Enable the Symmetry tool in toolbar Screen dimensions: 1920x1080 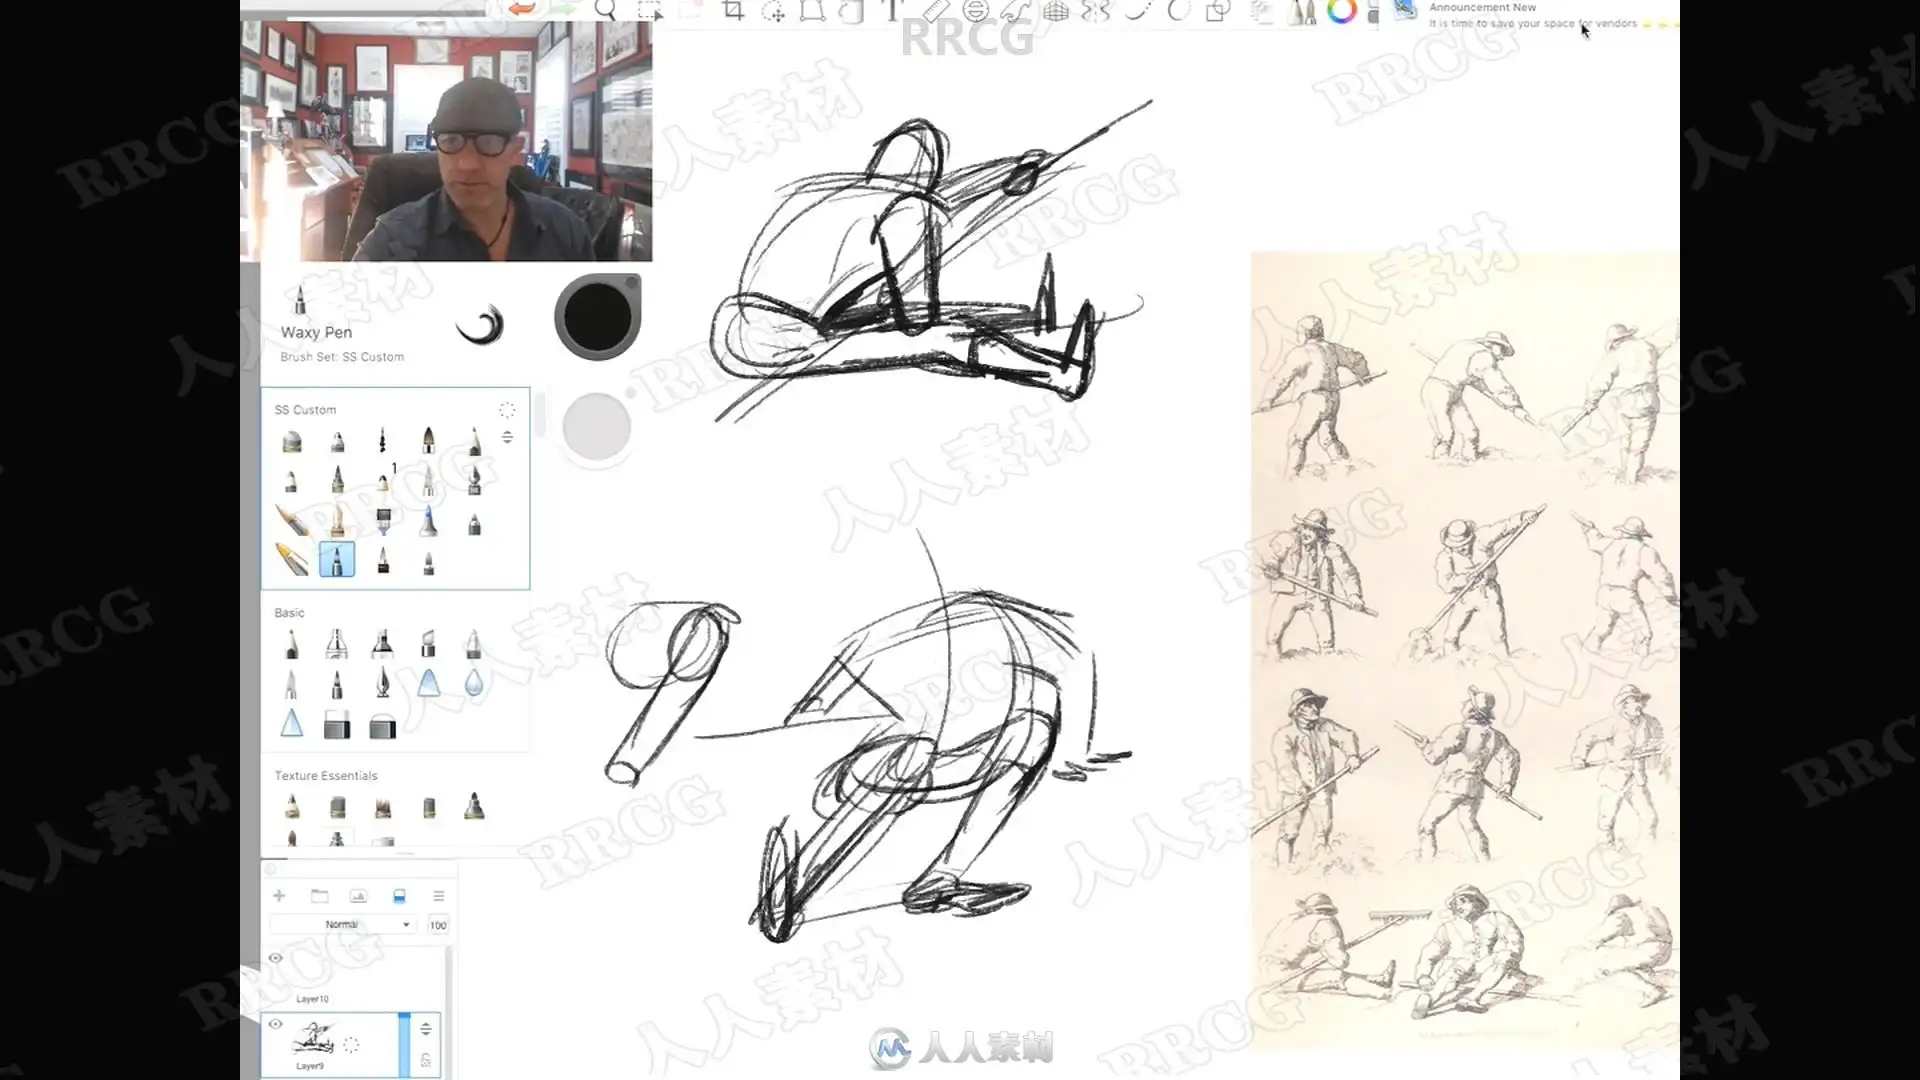(1096, 11)
